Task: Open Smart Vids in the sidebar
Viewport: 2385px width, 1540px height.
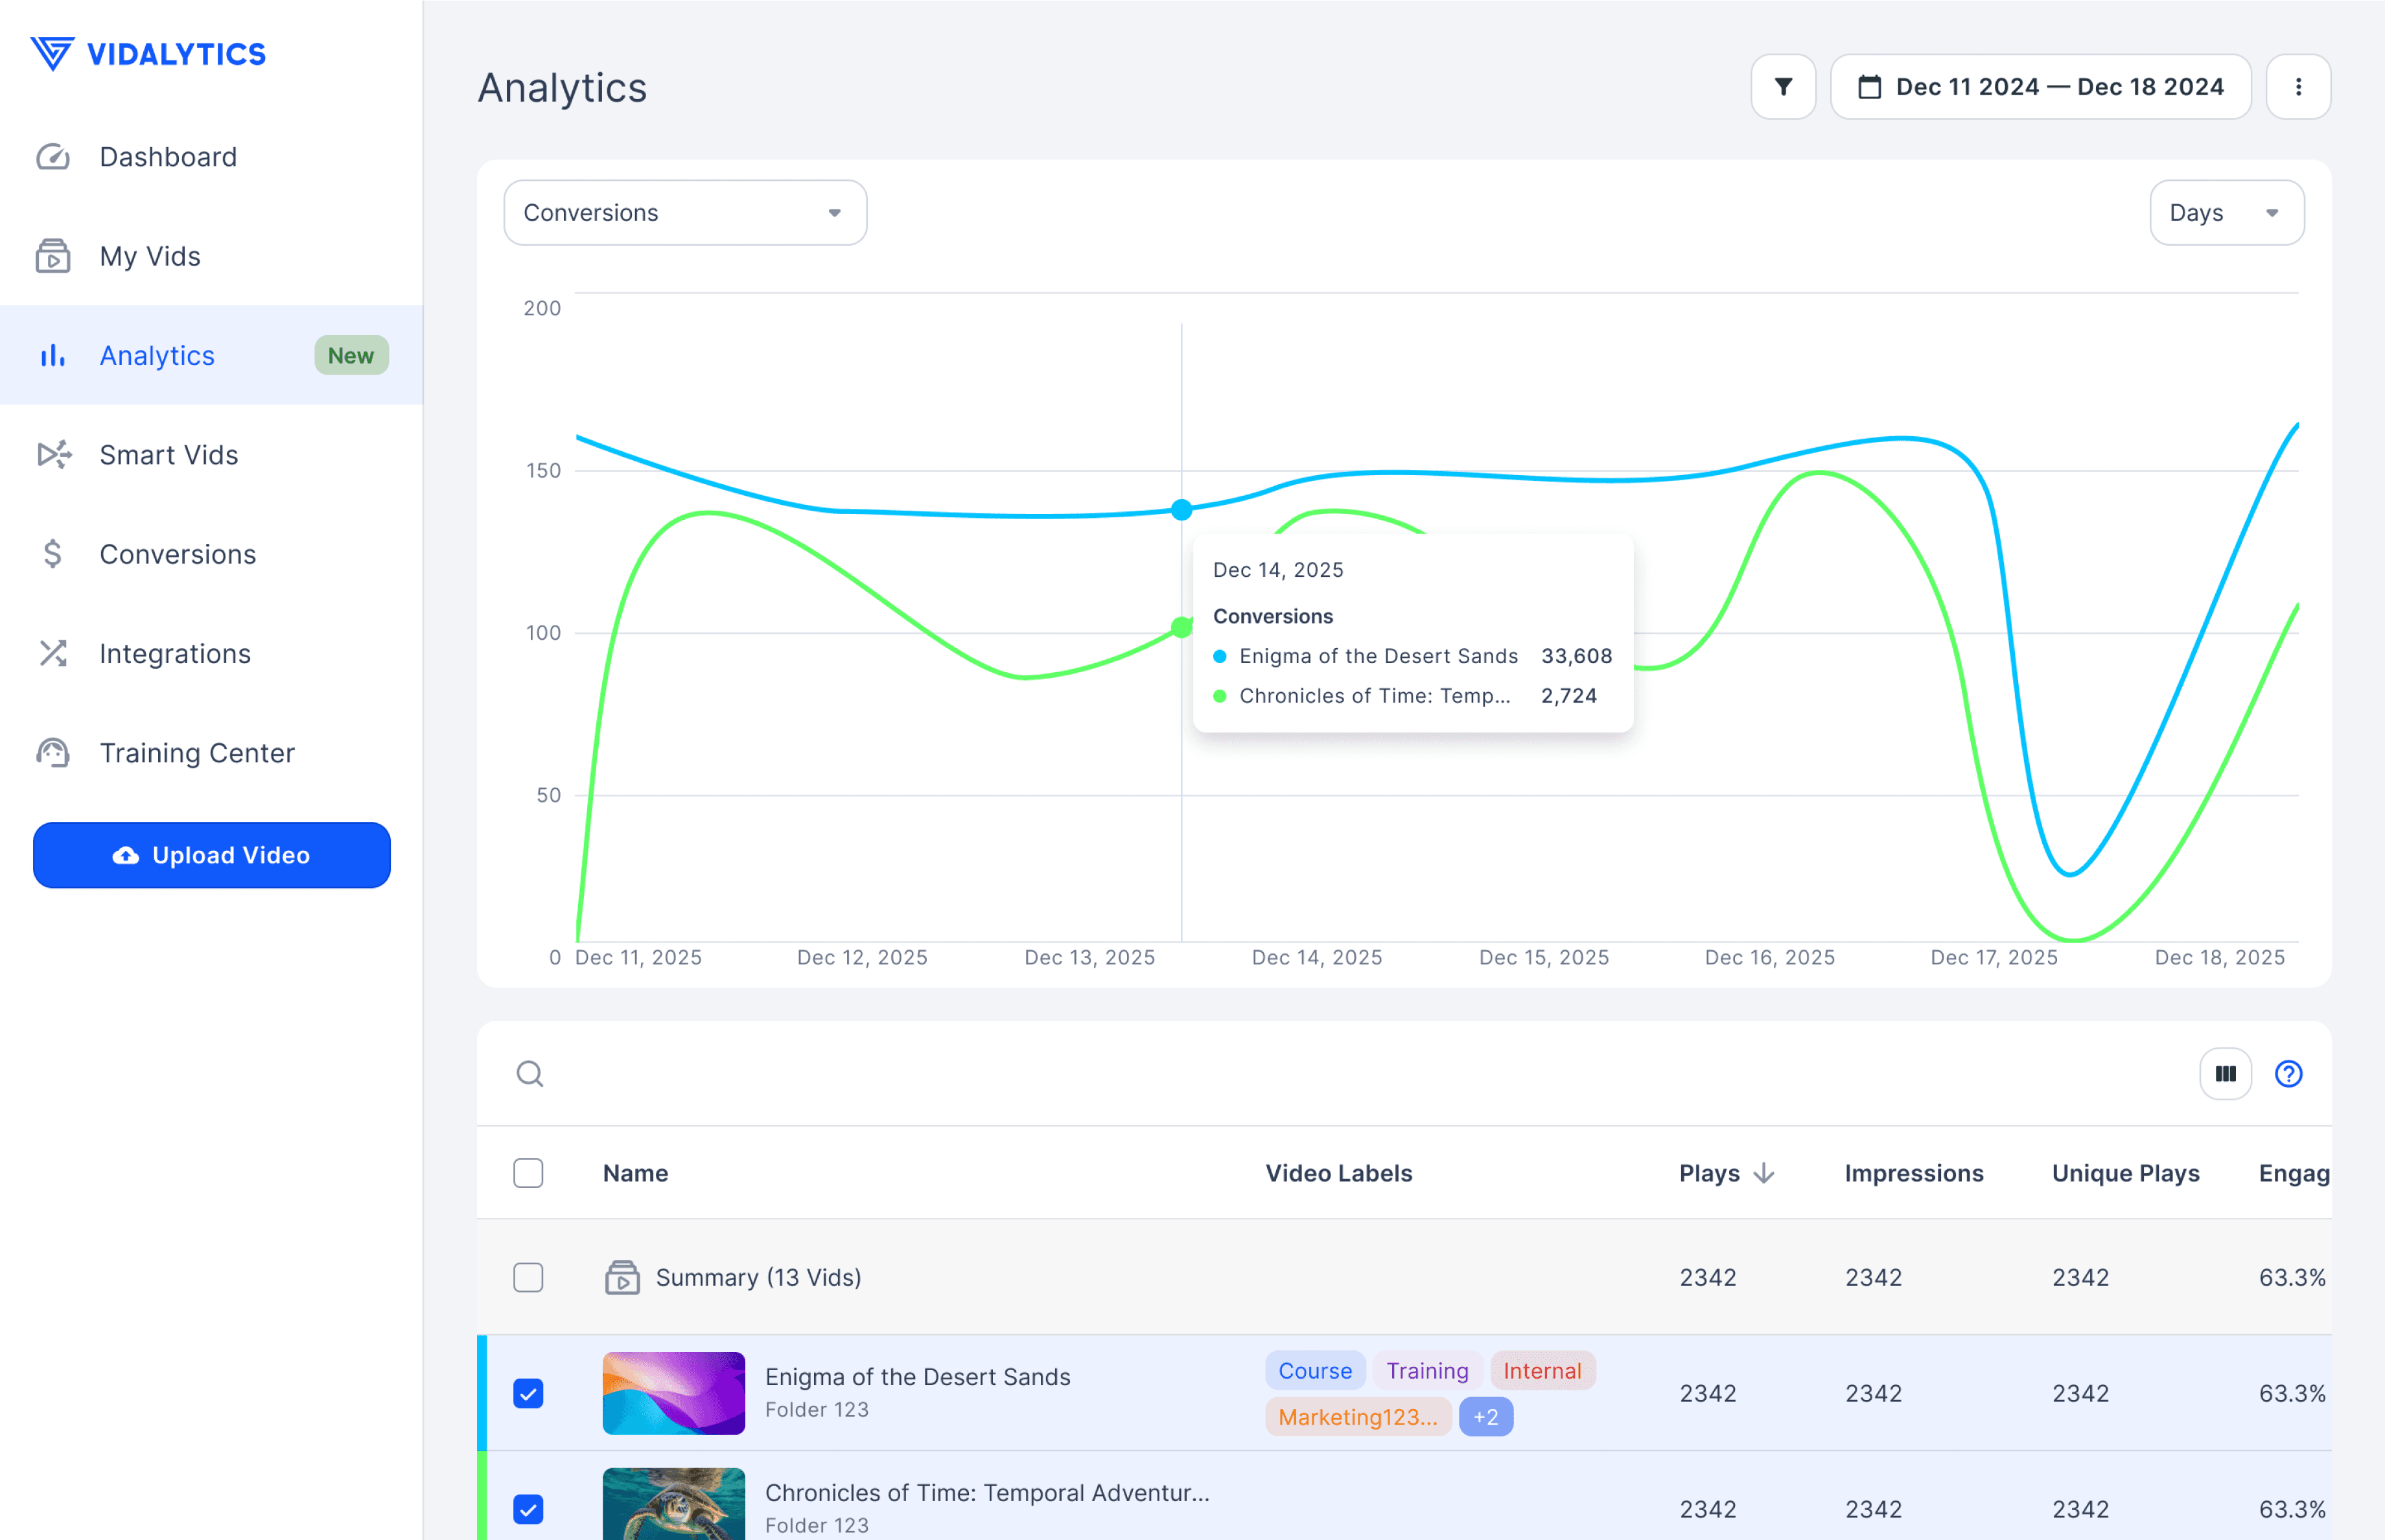Action: coord(211,455)
